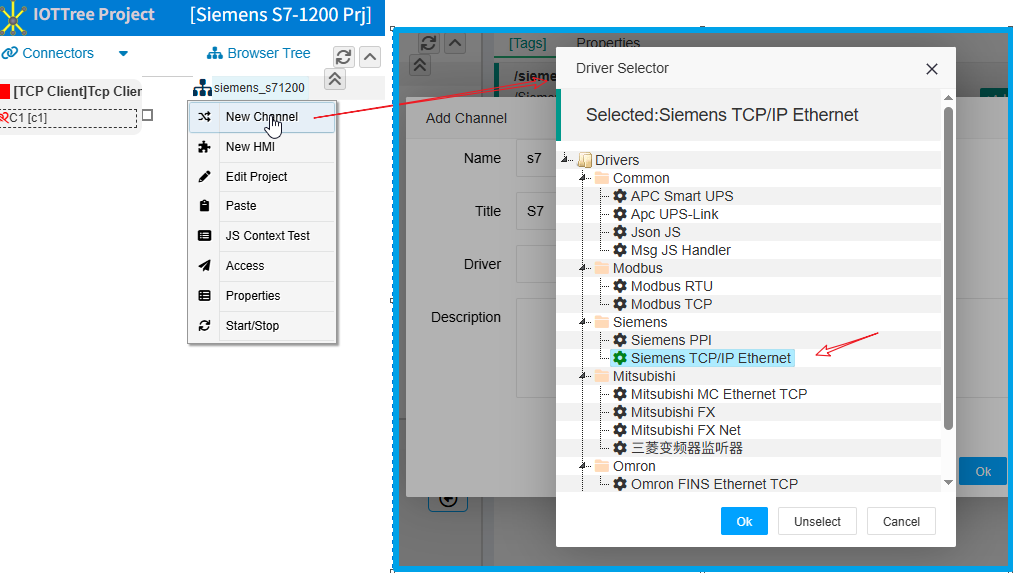Viewport: 1013px width, 573px height.
Task: Click the Unselect button
Action: point(817,521)
